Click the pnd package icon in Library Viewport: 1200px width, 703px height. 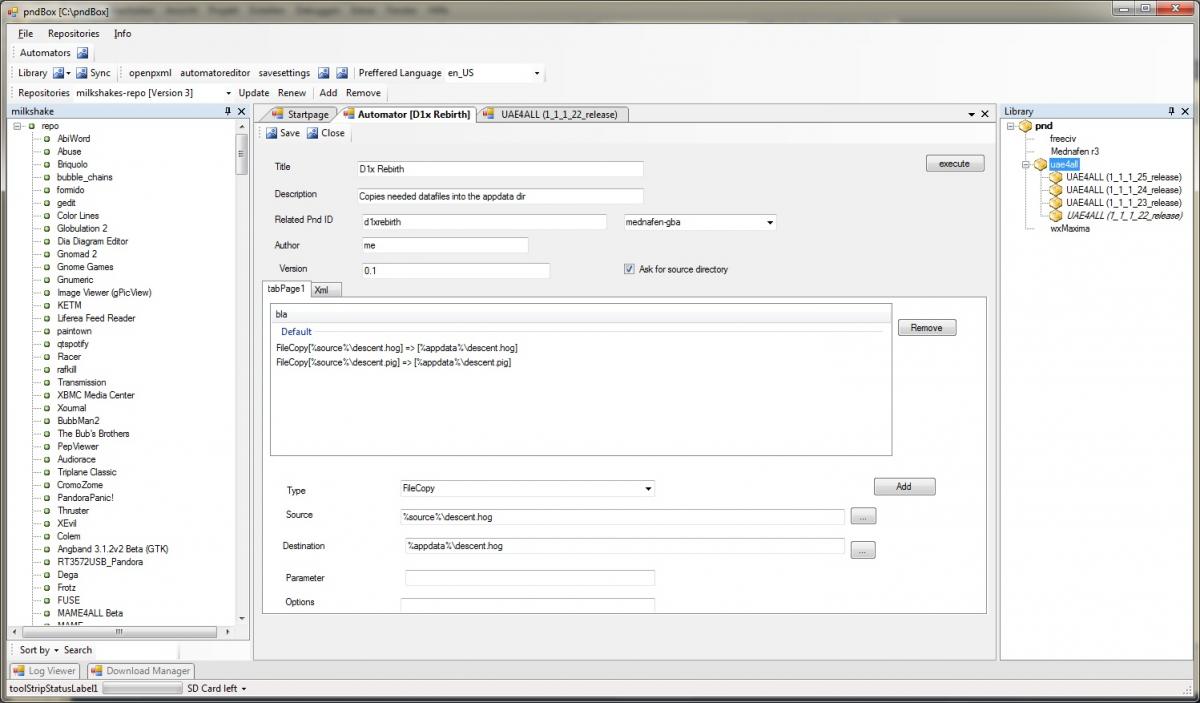coord(1026,126)
